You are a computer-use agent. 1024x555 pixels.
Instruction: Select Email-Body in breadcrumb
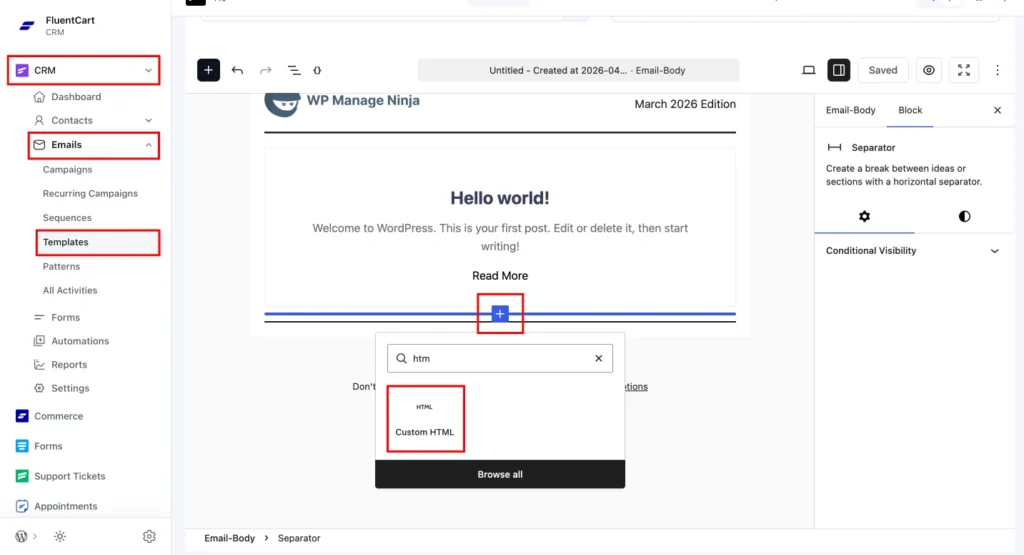coord(229,538)
